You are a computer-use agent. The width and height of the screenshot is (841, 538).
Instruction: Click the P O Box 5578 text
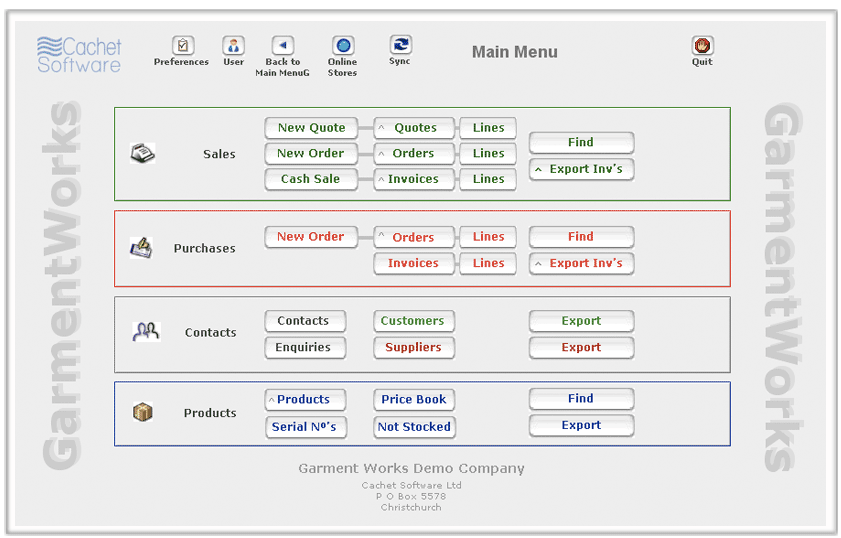(x=411, y=496)
